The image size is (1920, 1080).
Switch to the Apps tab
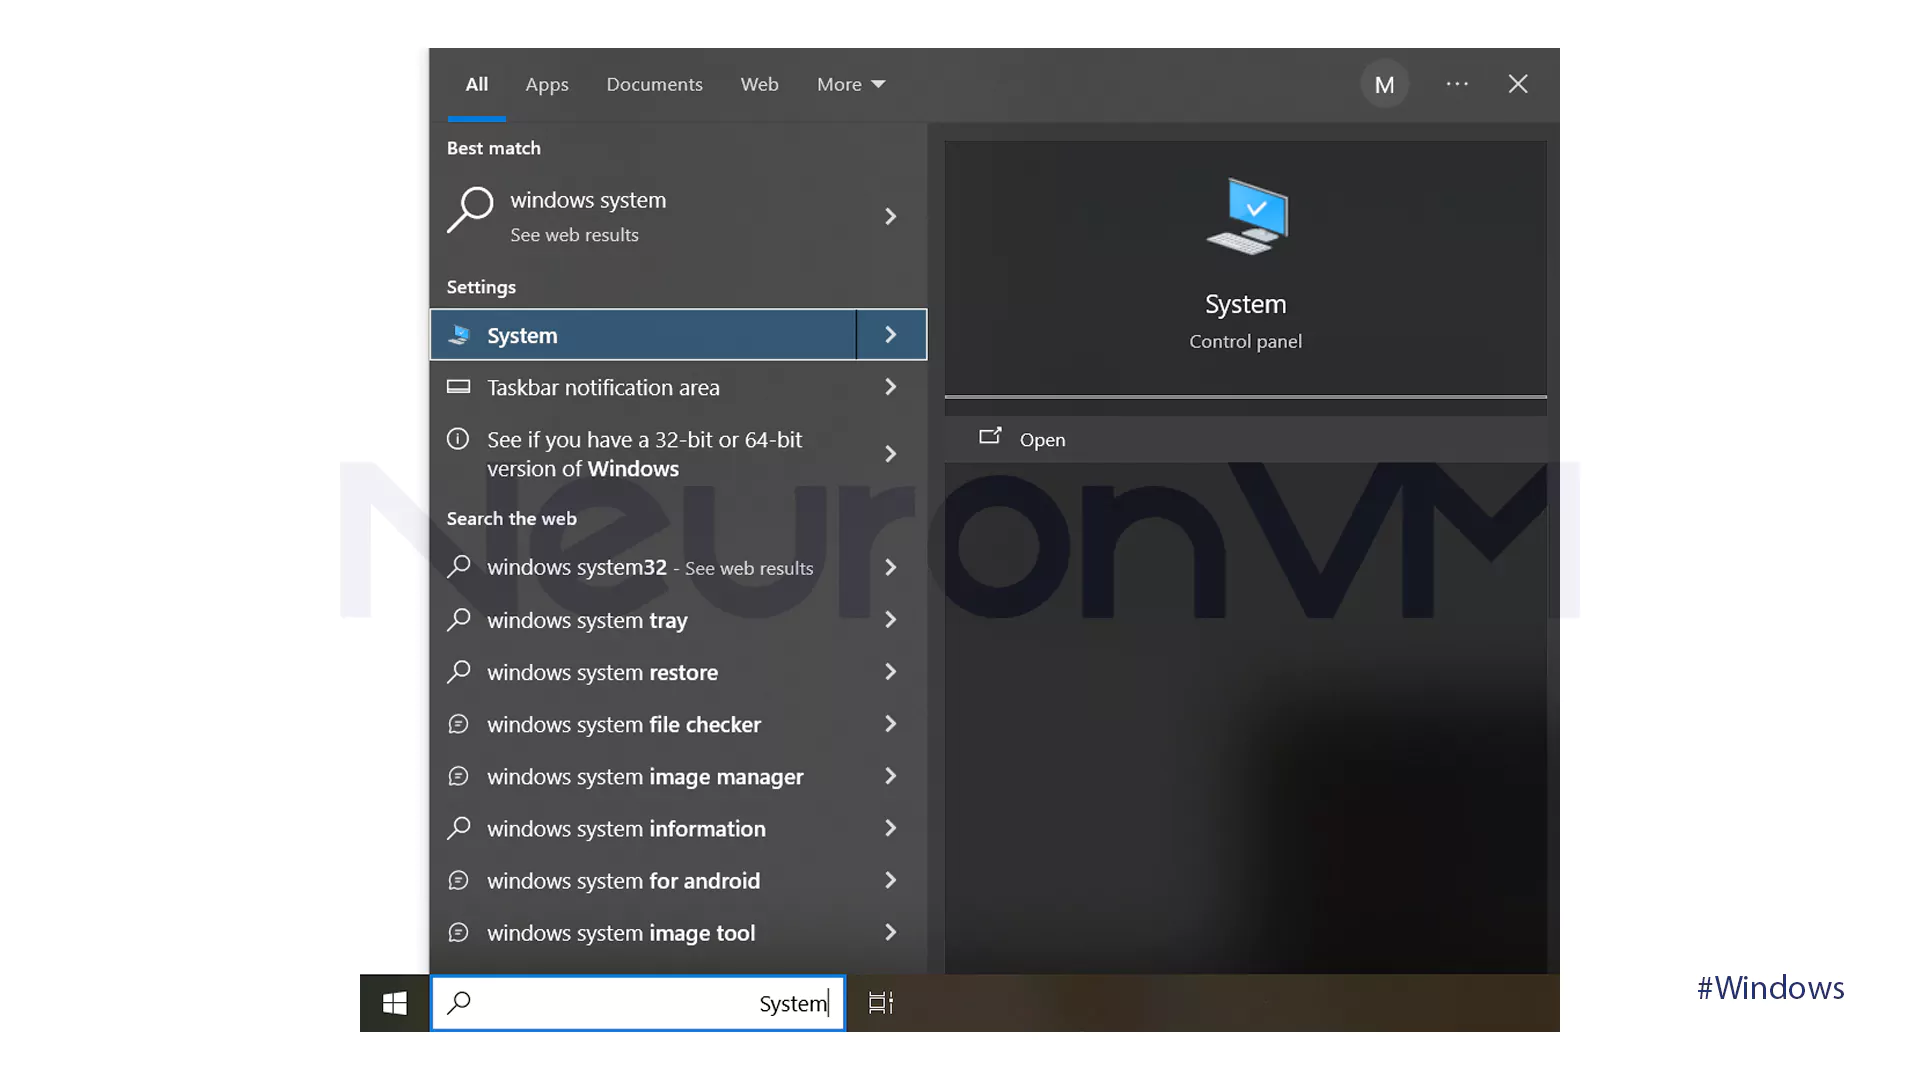547,85
